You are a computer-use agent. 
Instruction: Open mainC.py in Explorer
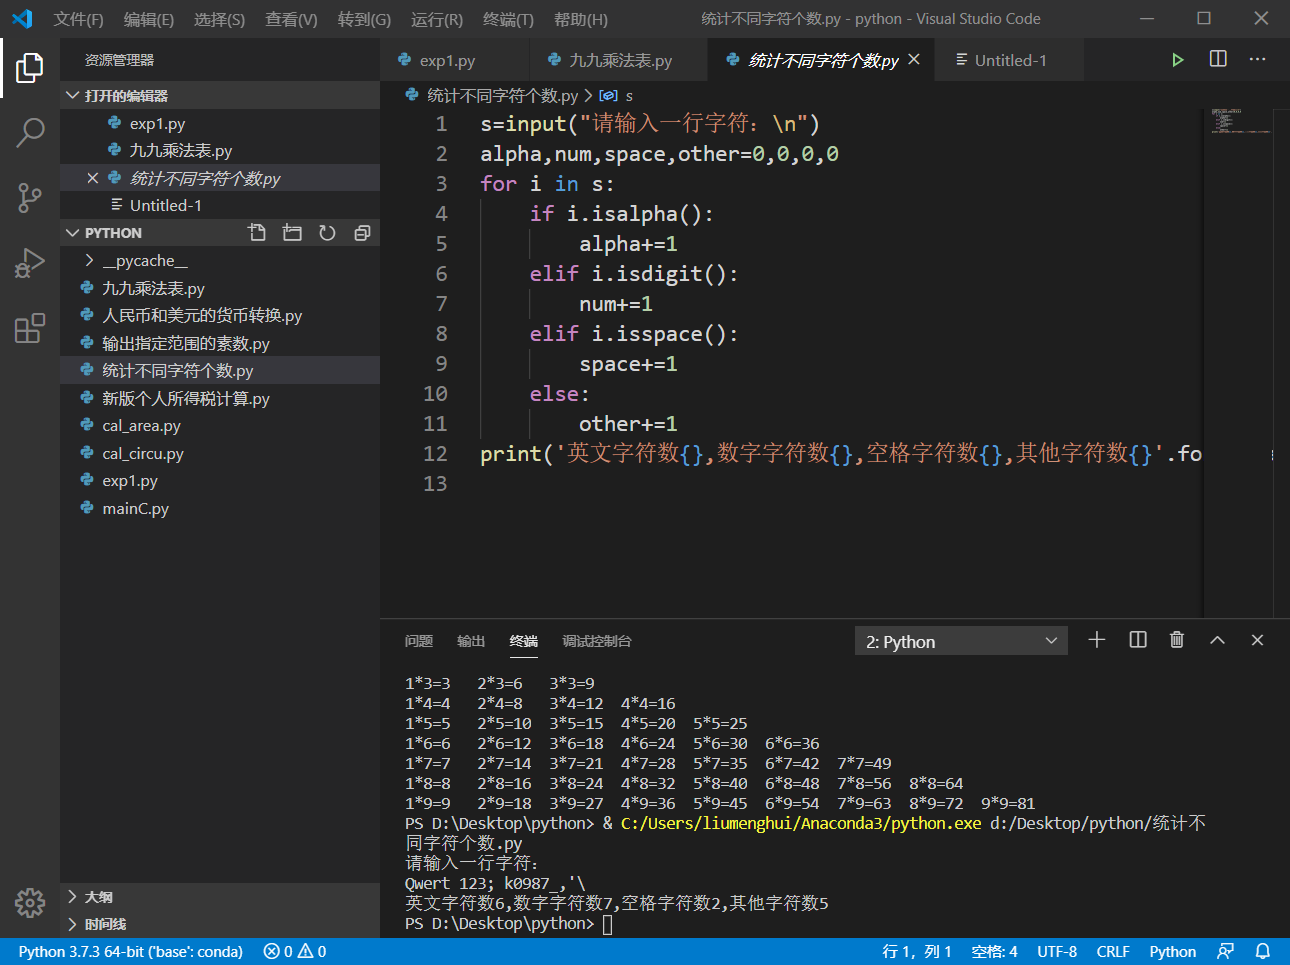pyautogui.click(x=220, y=508)
